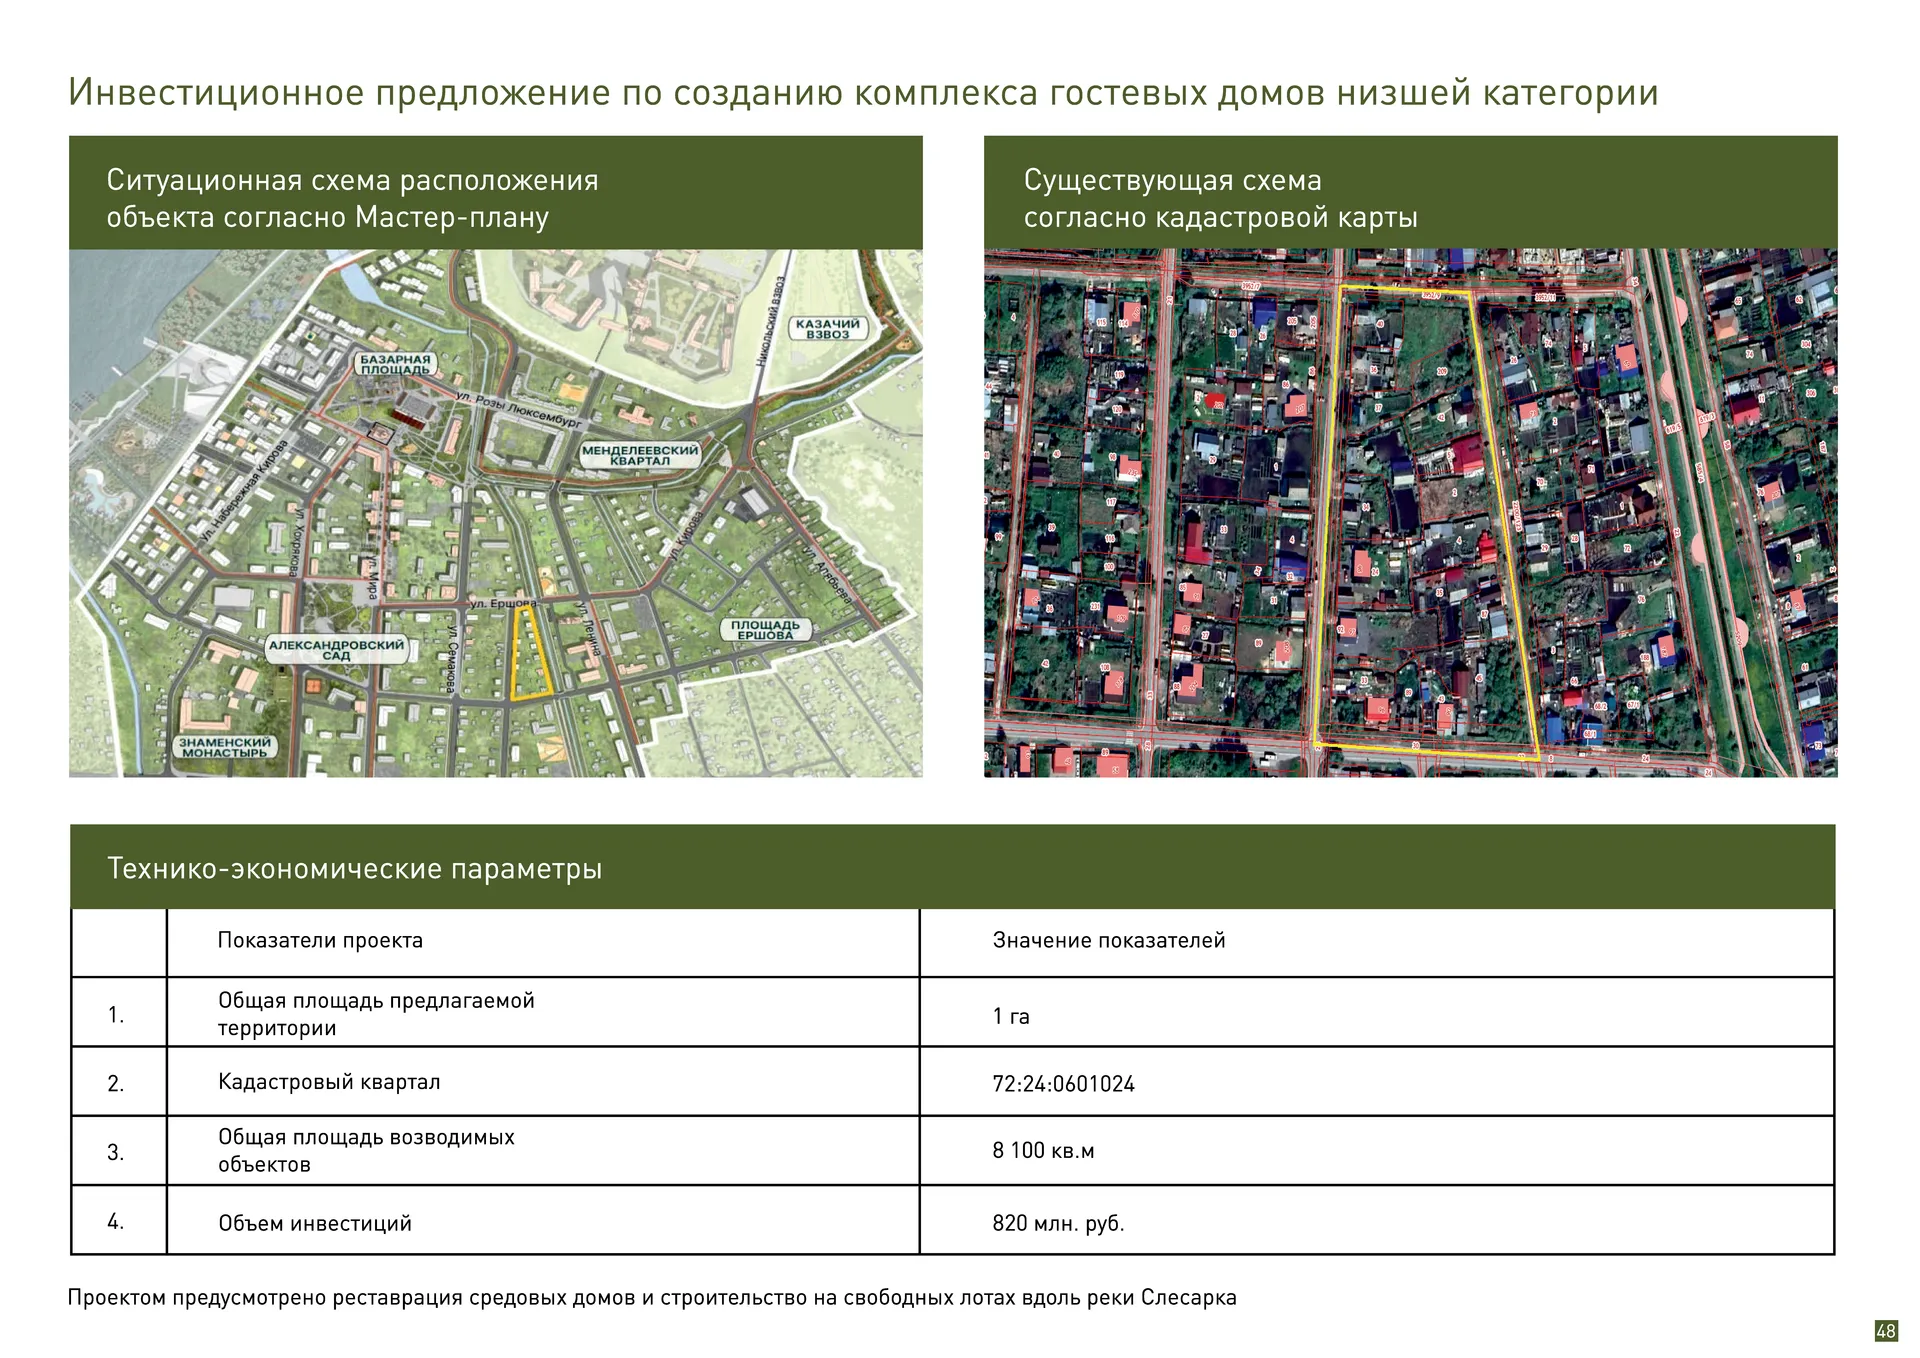
Task: Click the yellow outlined plot on master plan
Action: [x=531, y=654]
